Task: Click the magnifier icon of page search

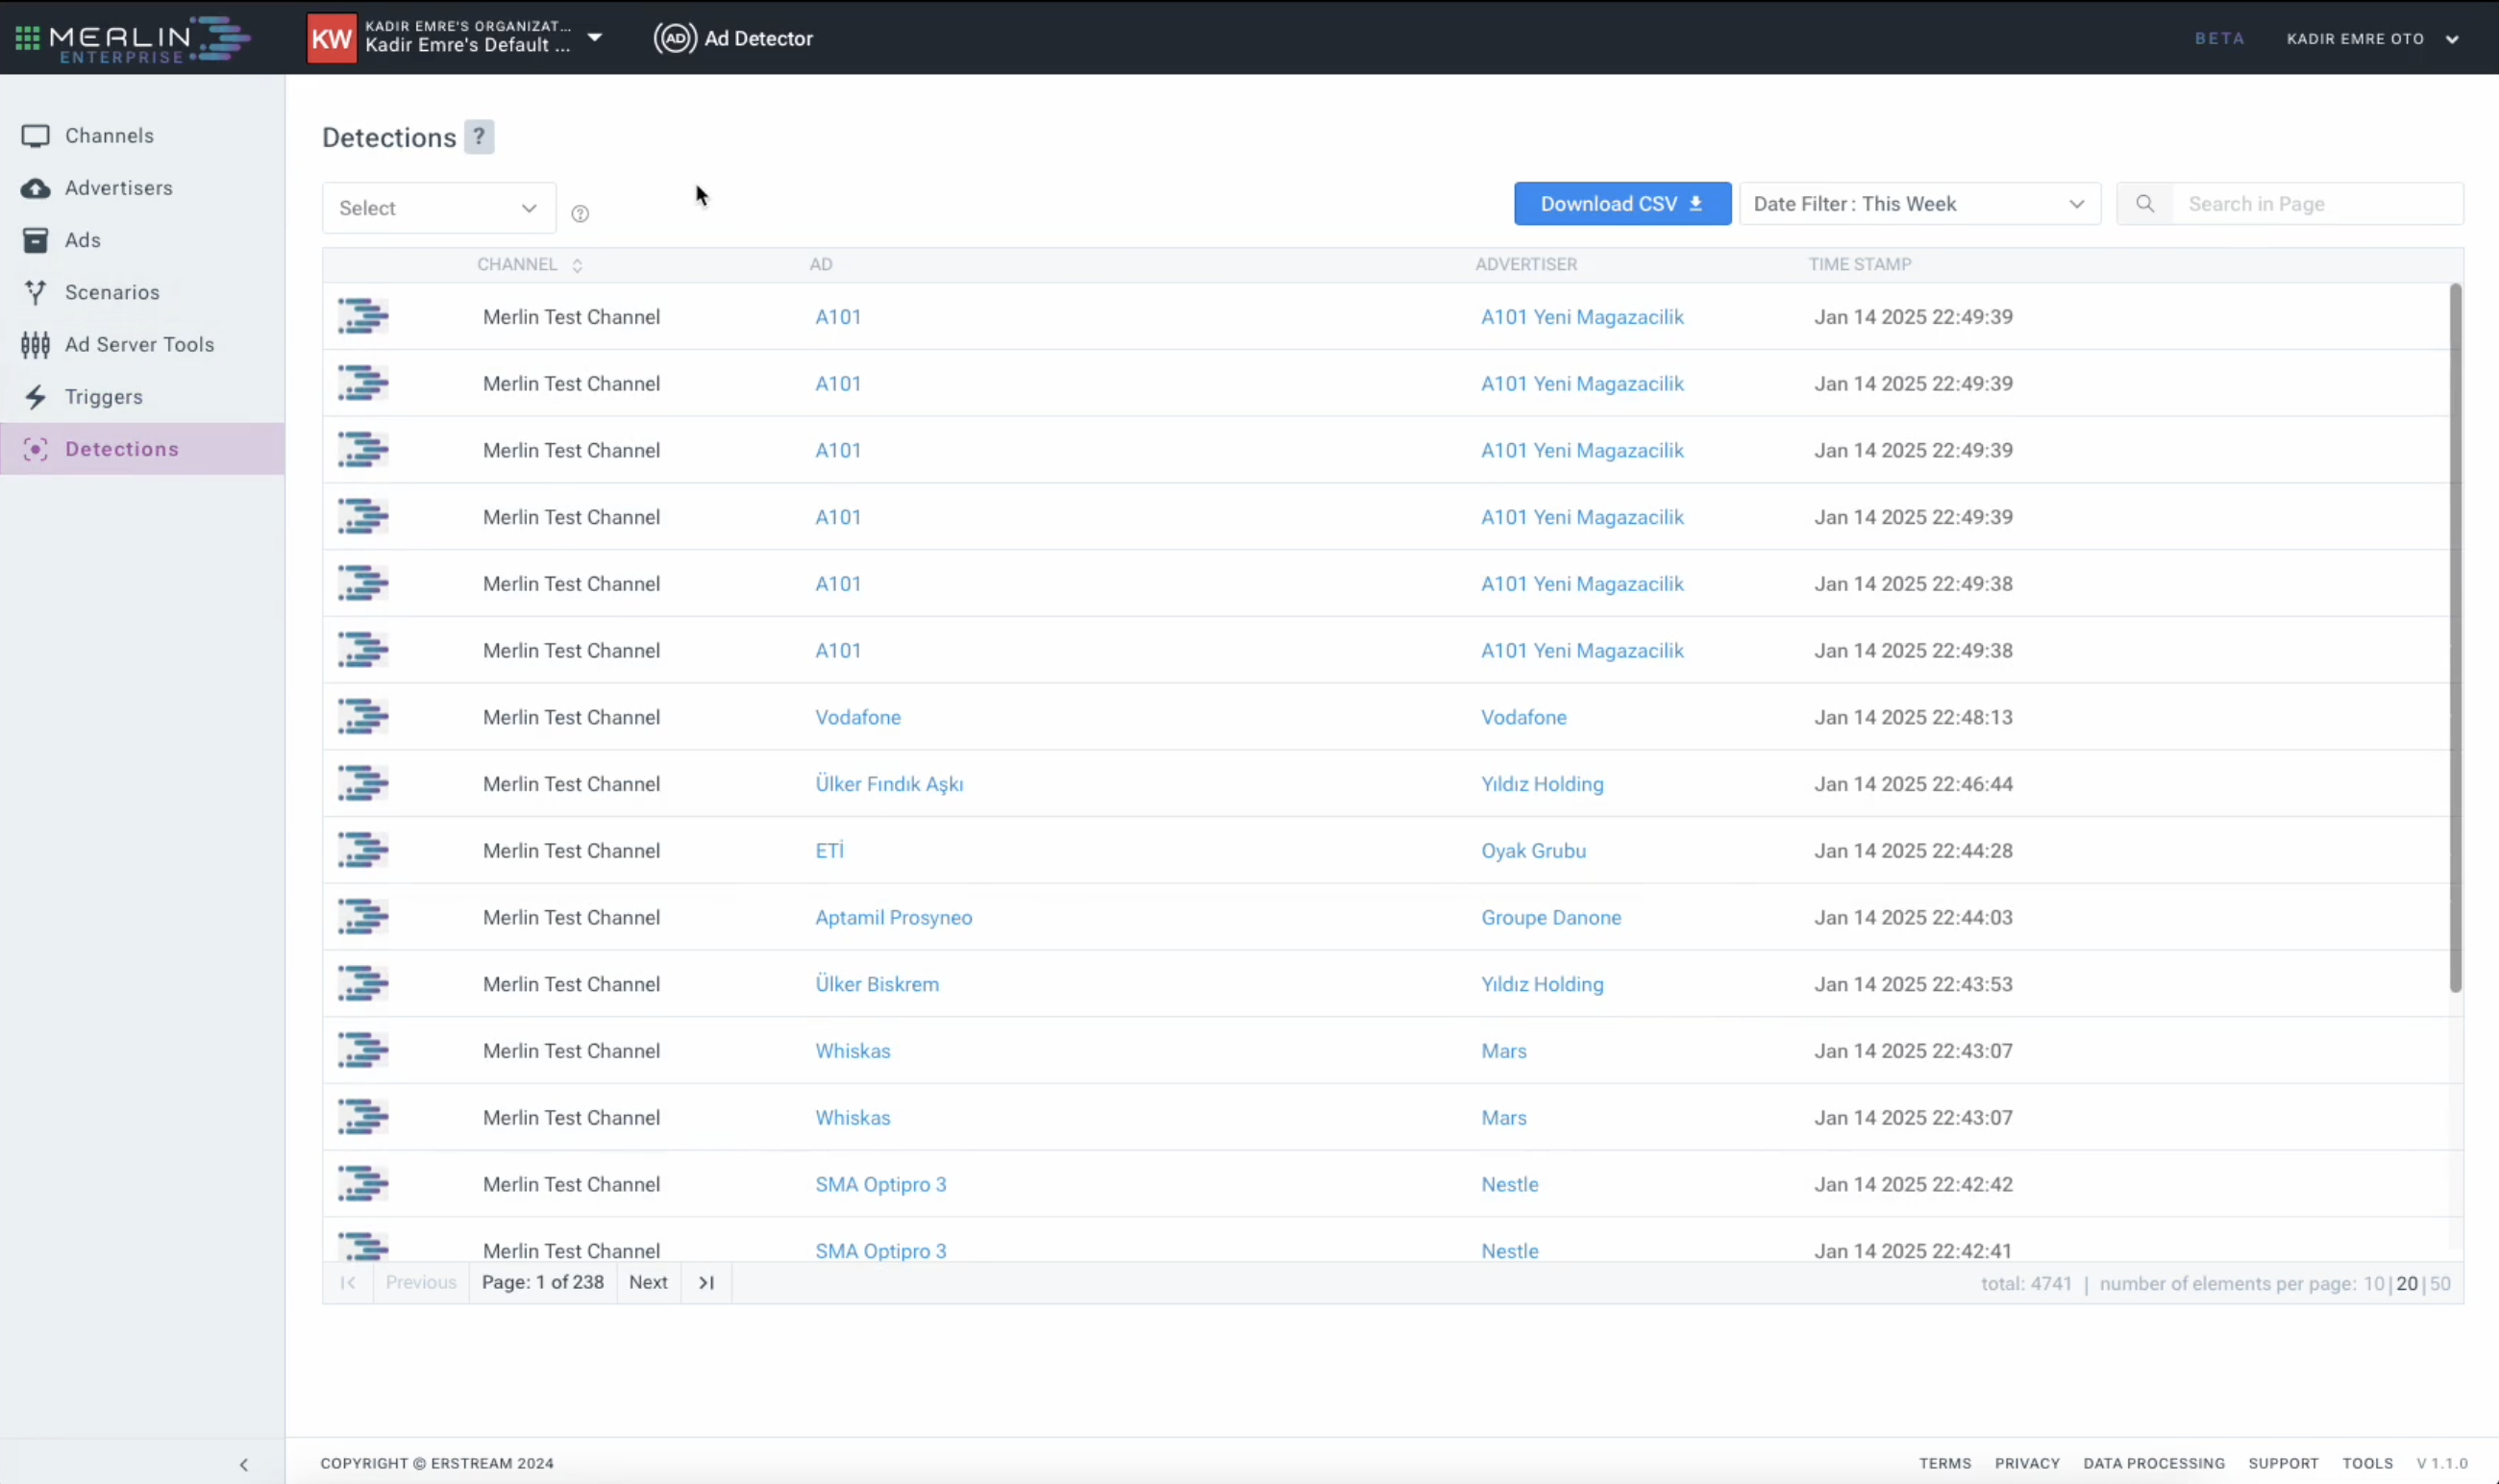Action: 2144,204
